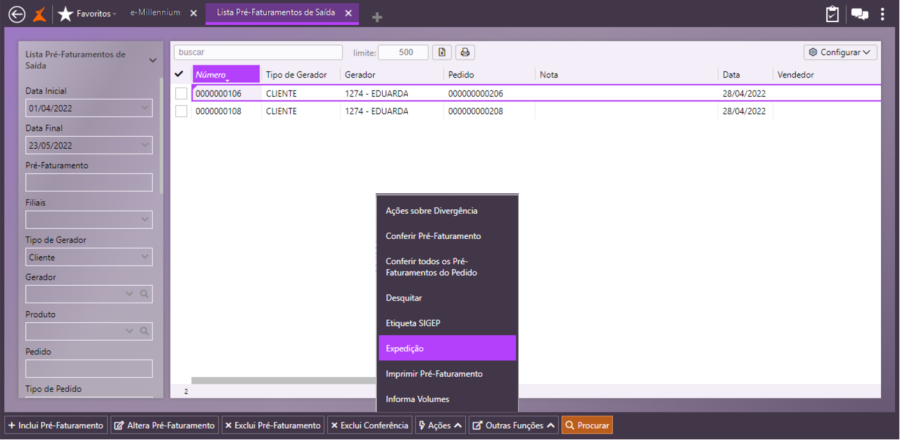Screen dimensions: 900x440
Task: Open the clipboard tasks icon
Action: click(x=832, y=14)
